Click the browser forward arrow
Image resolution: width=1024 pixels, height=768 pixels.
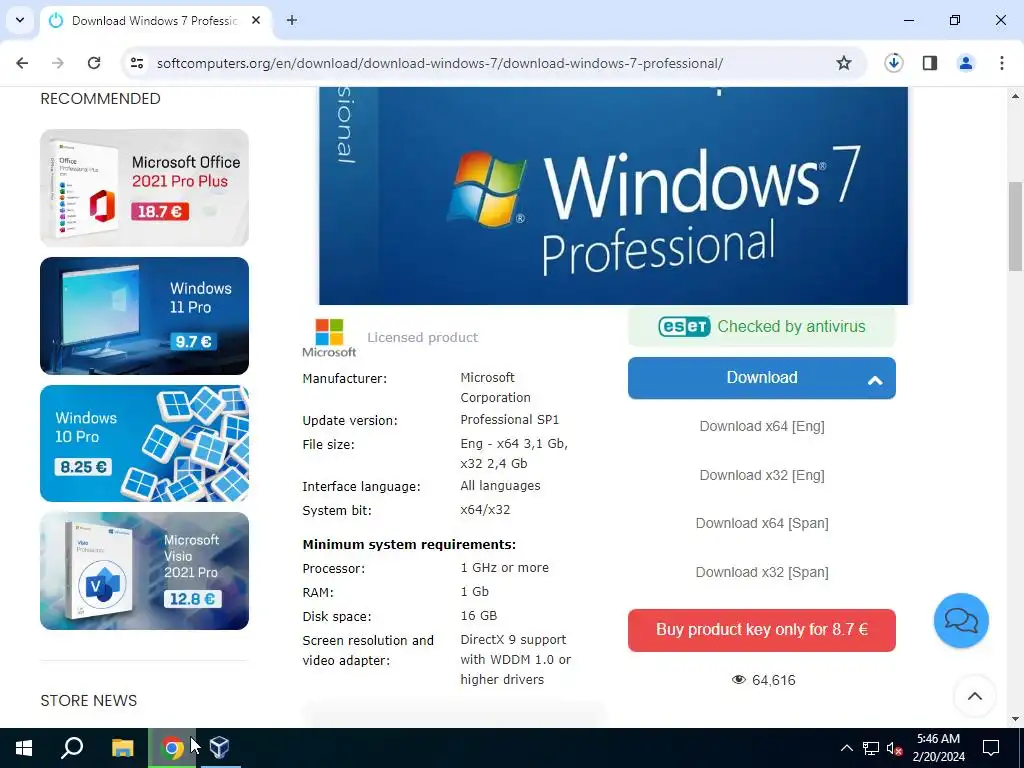(58, 63)
